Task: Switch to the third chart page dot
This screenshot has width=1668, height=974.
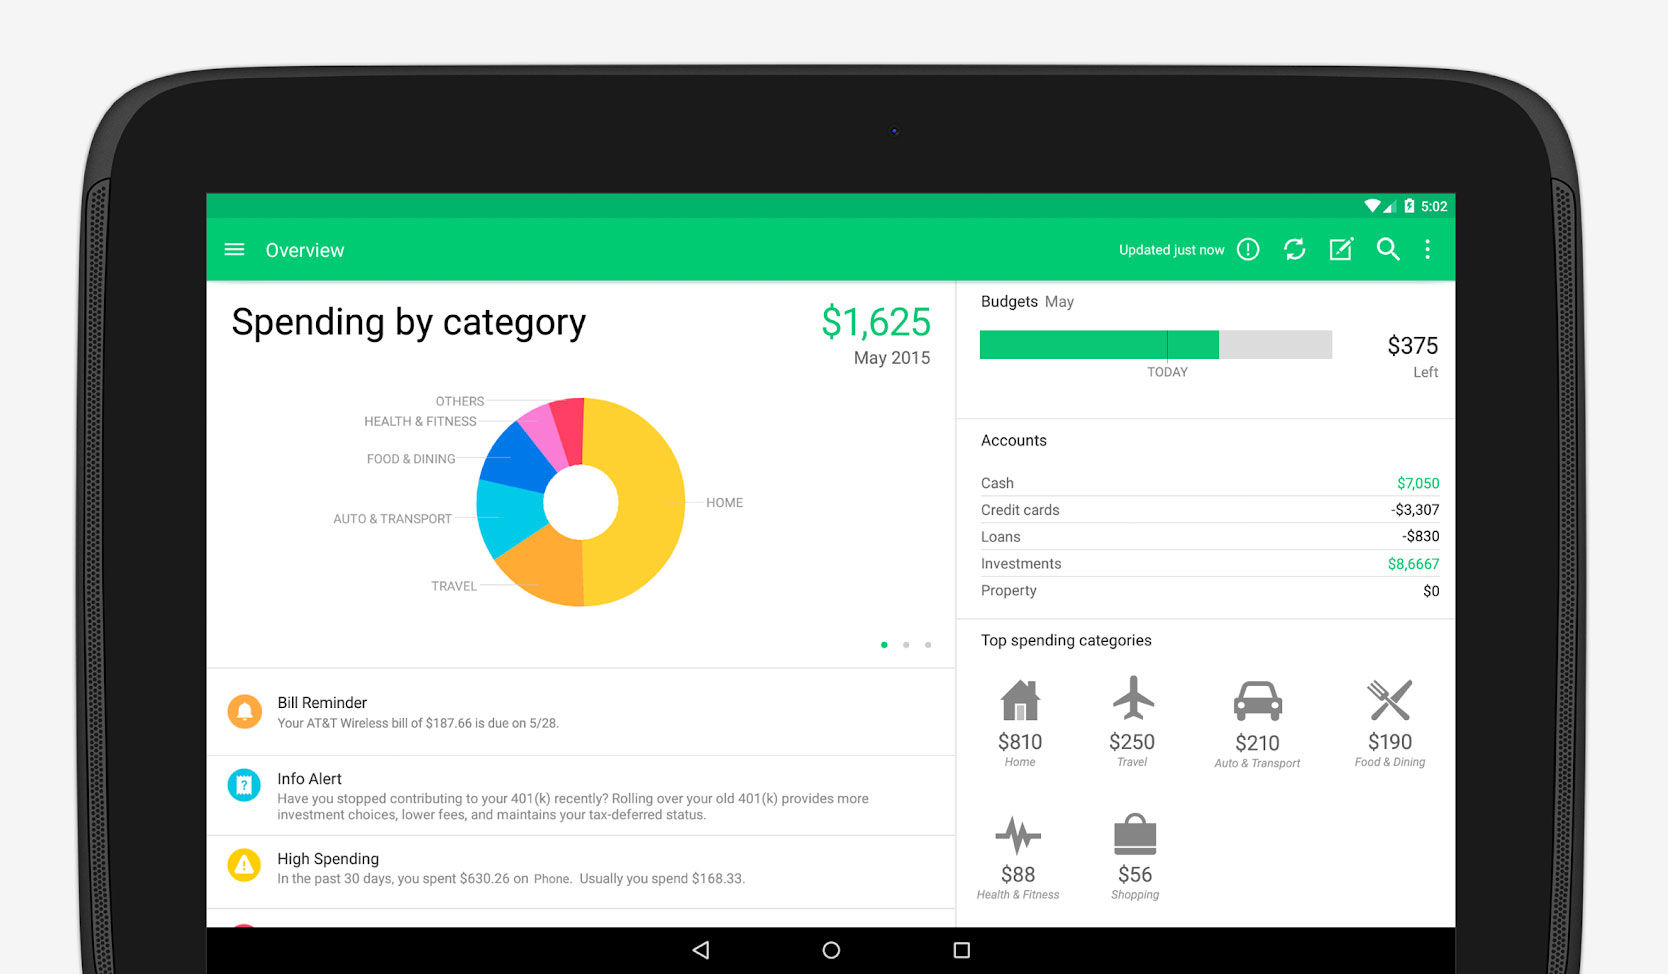Action: (x=928, y=645)
